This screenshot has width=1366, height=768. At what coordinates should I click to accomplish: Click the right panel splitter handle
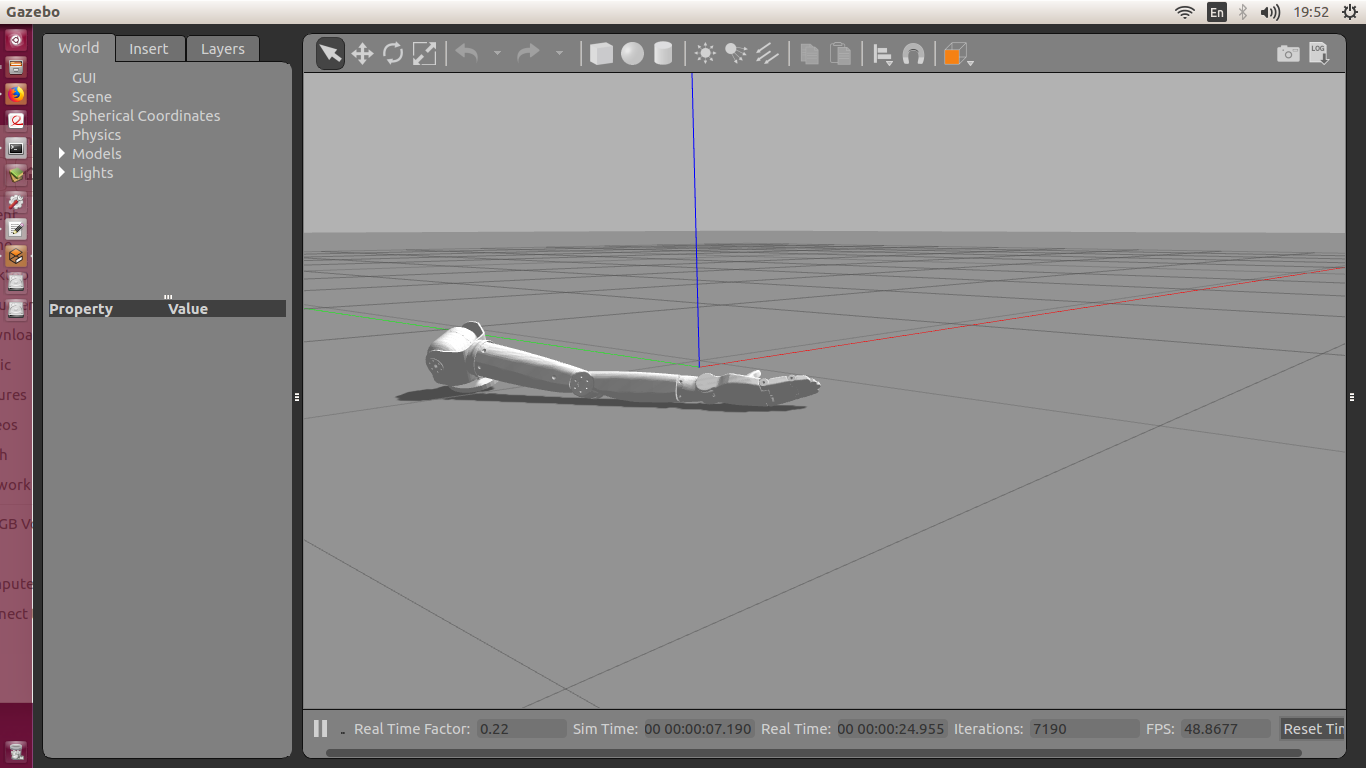pos(1352,397)
